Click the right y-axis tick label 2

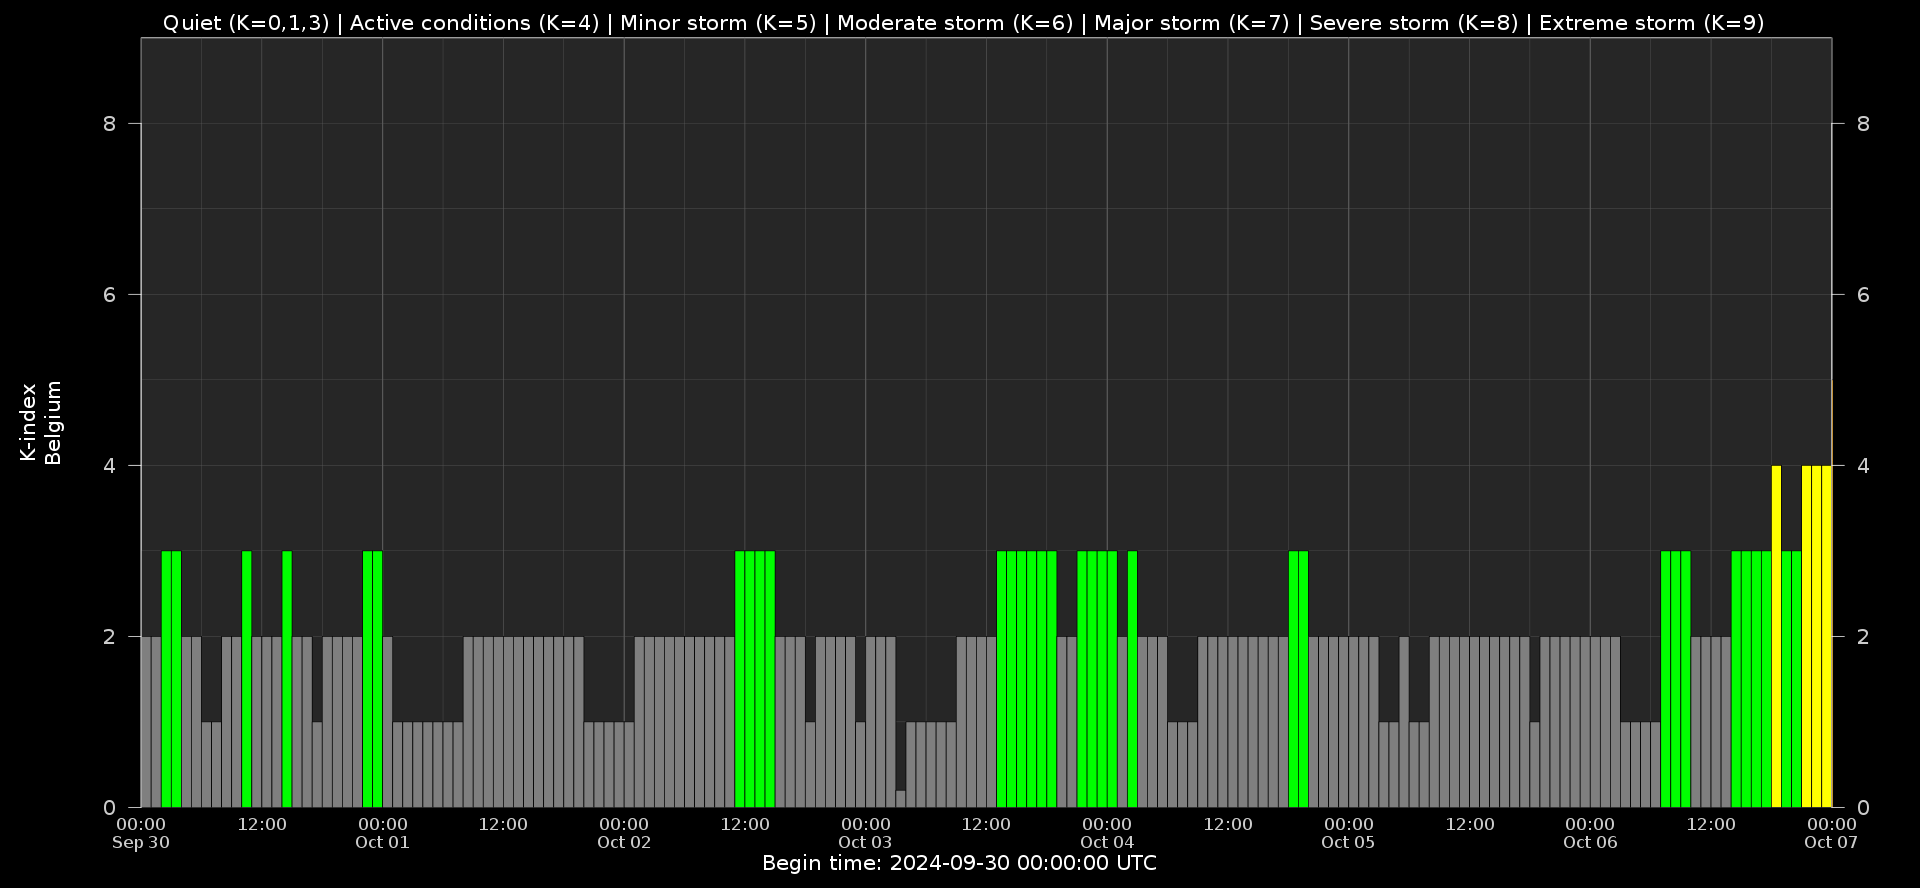[x=1863, y=637]
